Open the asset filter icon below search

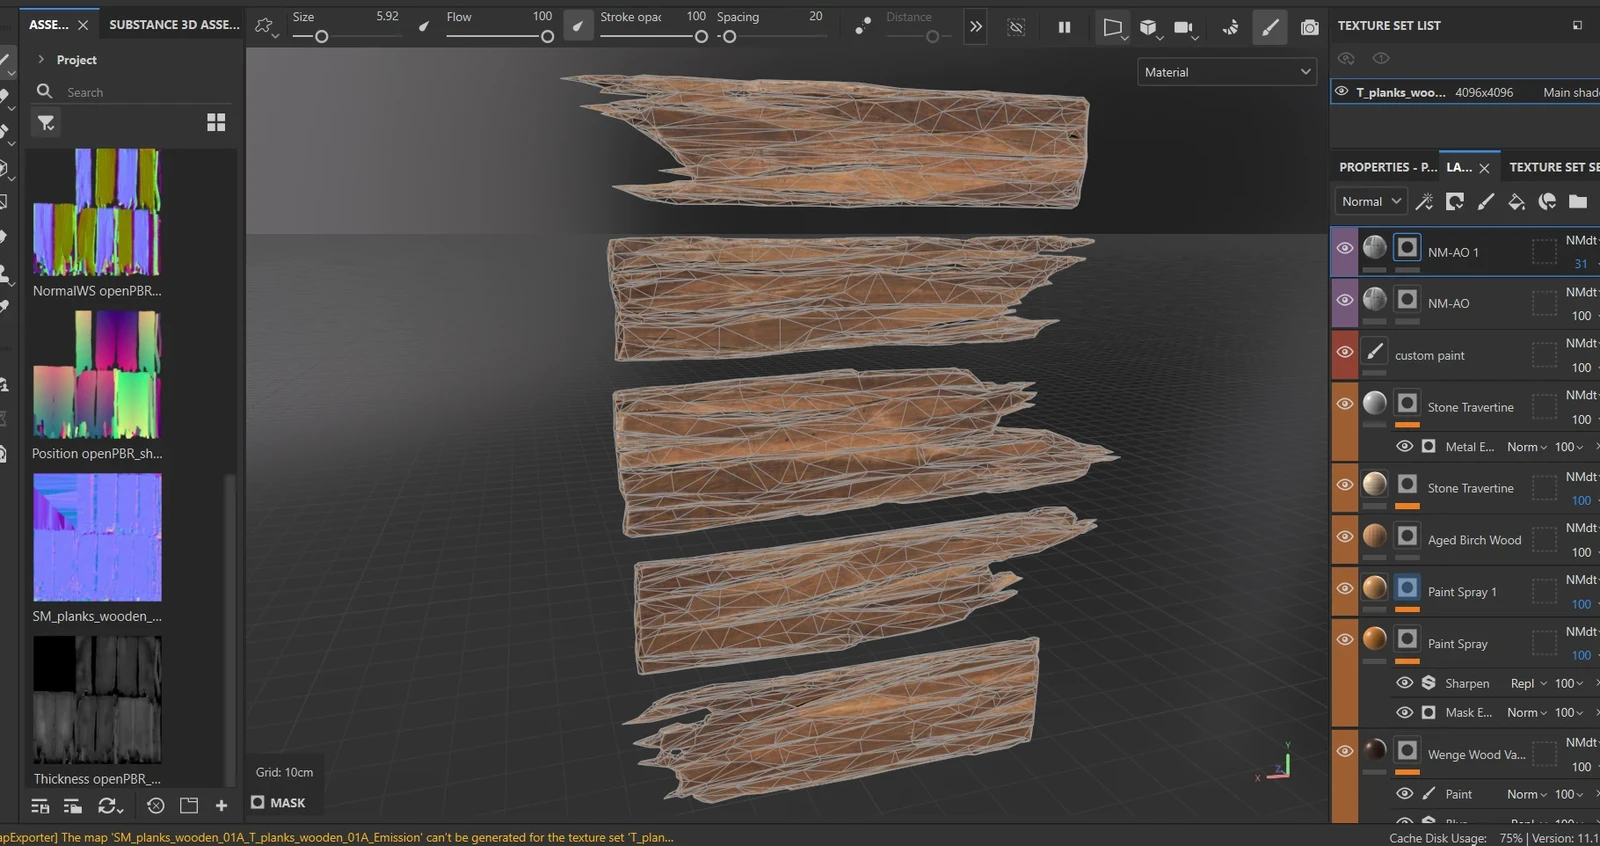[x=46, y=123]
